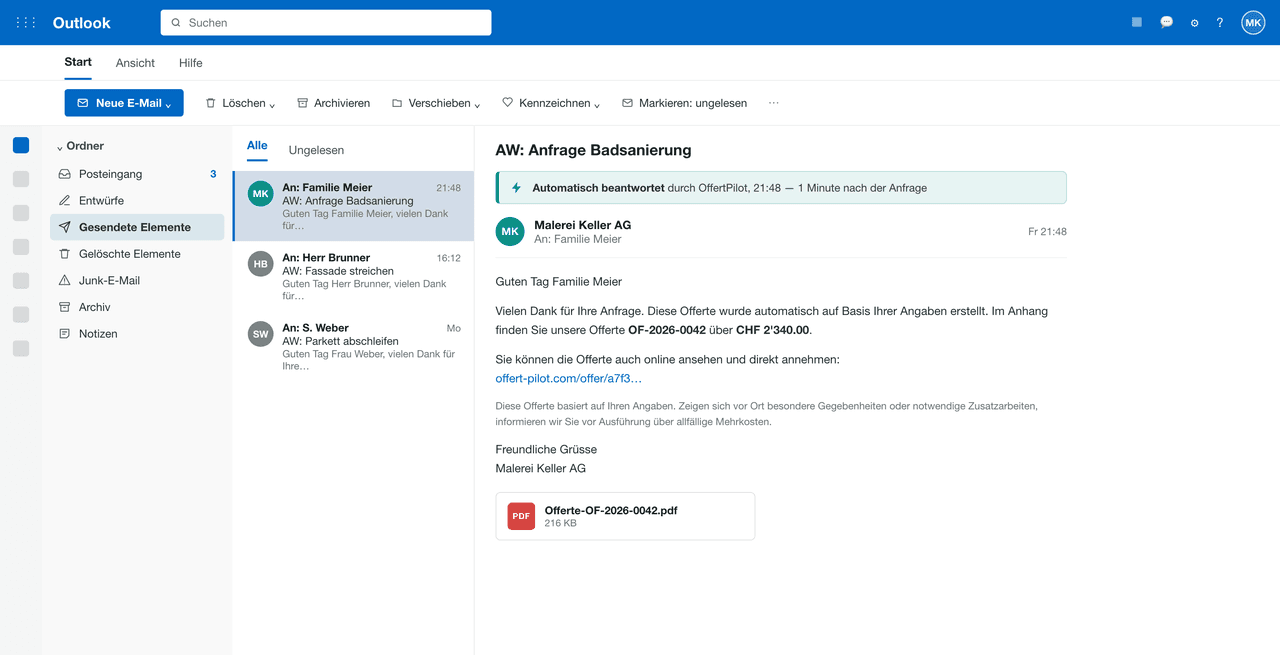Click sender name Malerei Keller AG in header
The width and height of the screenshot is (1280, 655).
[583, 225]
